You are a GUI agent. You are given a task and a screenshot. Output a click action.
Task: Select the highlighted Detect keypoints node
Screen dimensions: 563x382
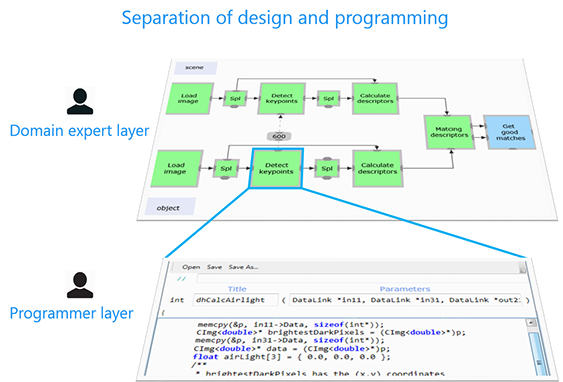[x=276, y=168]
